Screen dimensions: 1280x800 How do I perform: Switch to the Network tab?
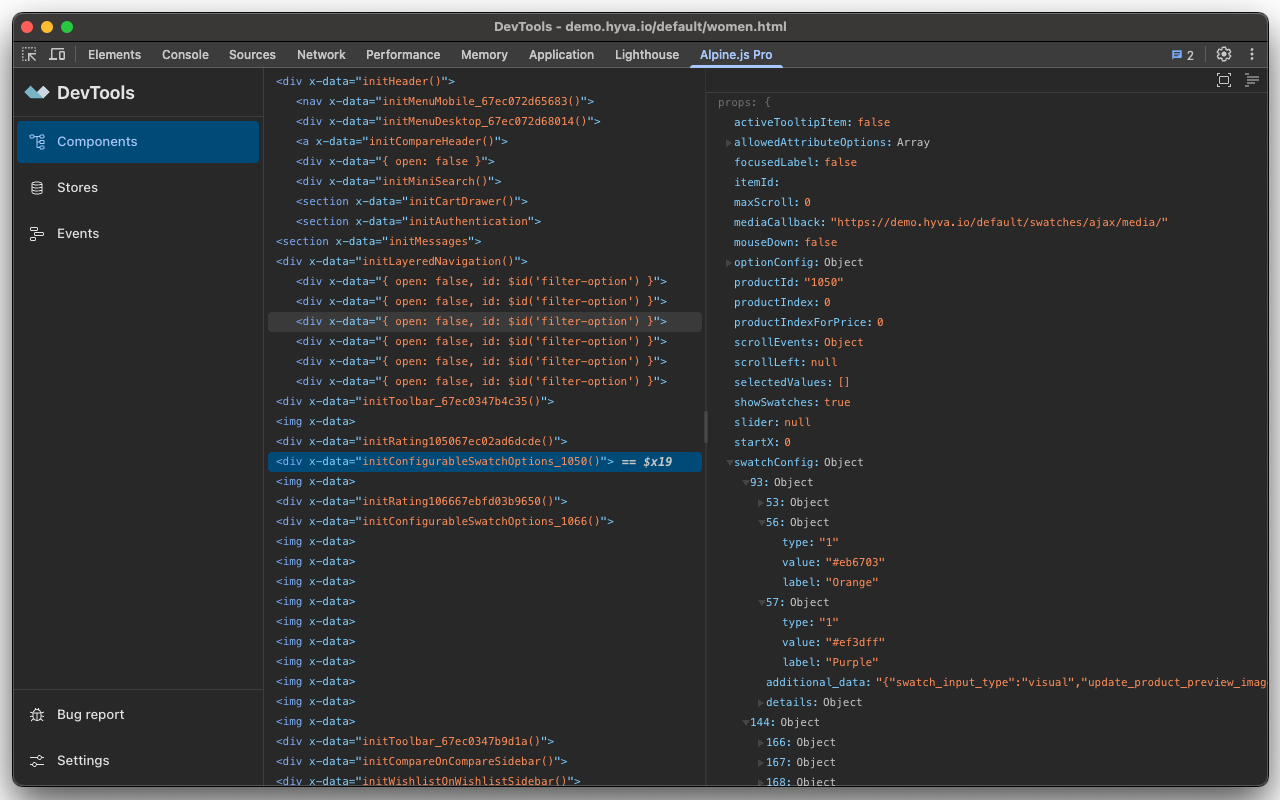point(321,55)
